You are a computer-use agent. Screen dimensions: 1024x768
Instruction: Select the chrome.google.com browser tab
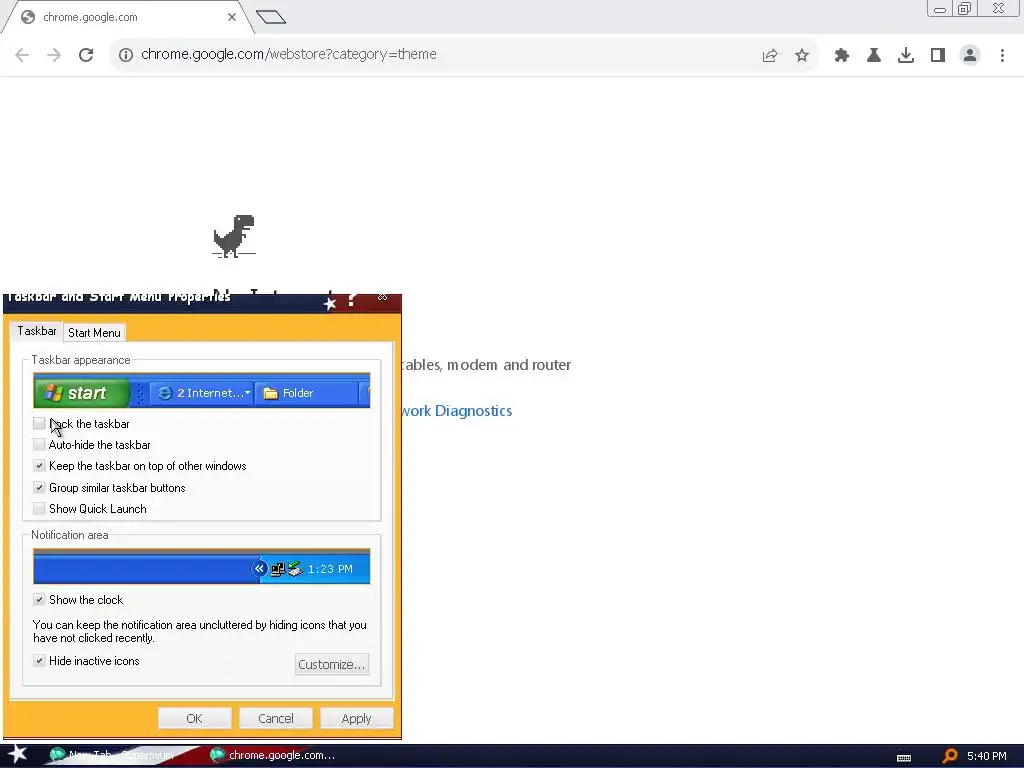[127, 17]
